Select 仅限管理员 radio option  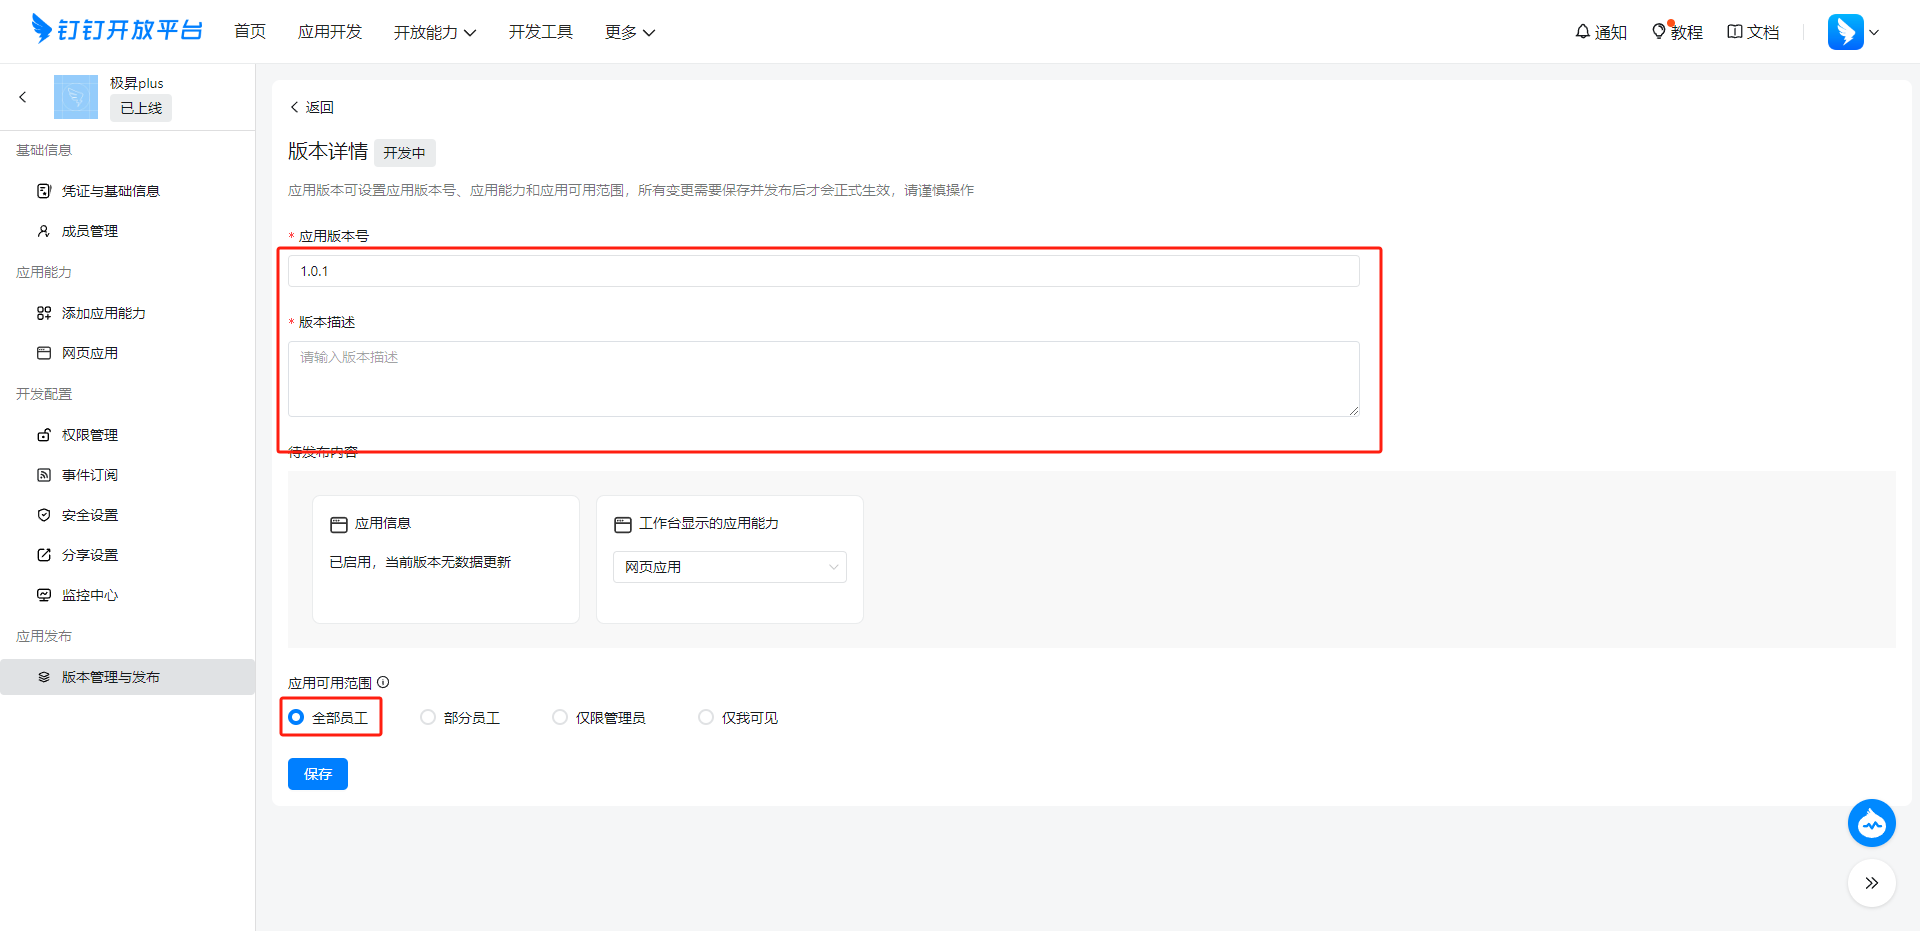(560, 717)
